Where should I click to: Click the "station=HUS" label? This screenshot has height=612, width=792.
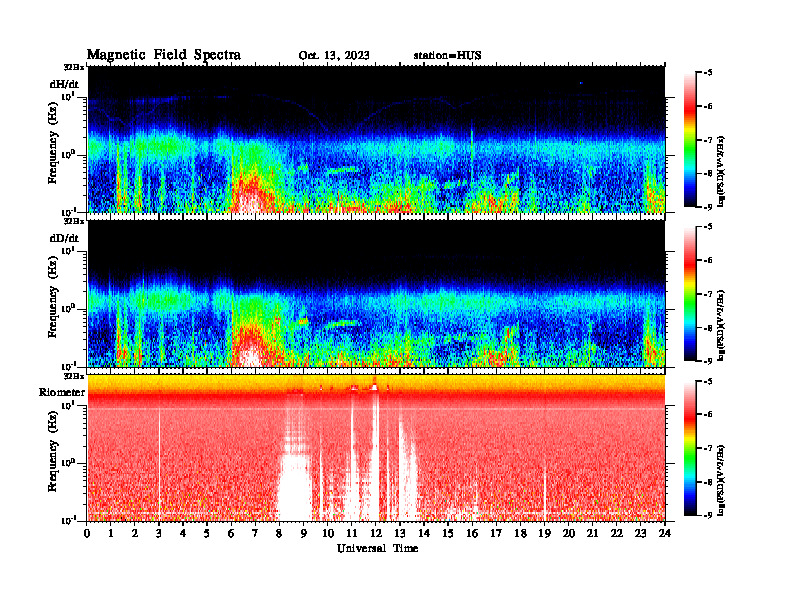[447, 56]
